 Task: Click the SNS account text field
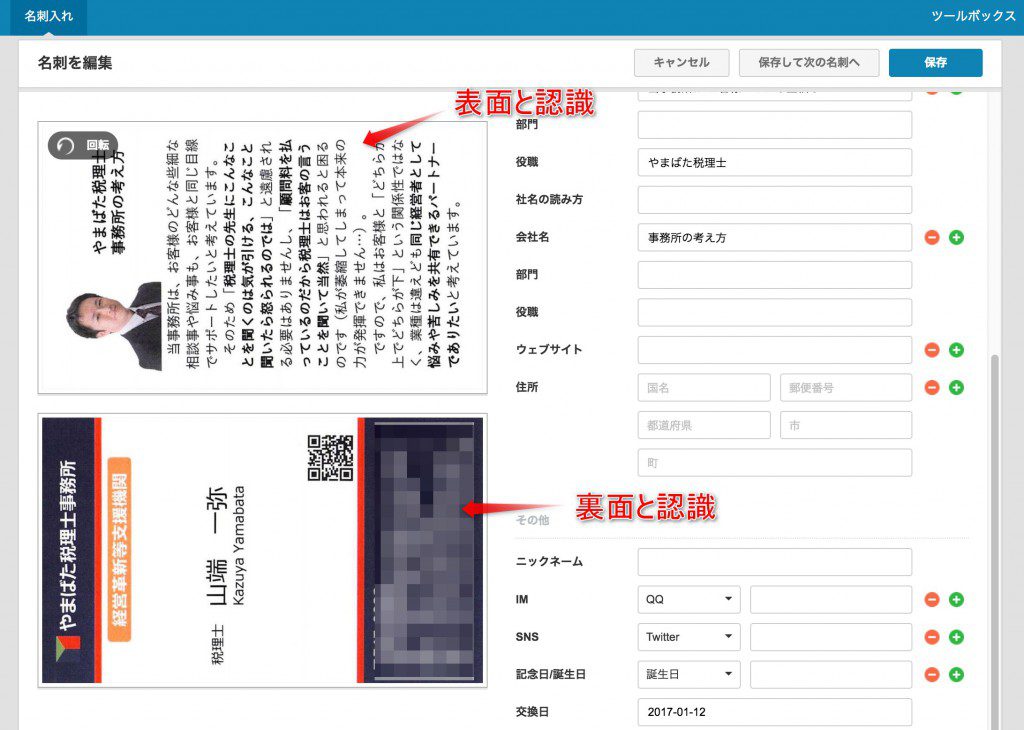(831, 637)
